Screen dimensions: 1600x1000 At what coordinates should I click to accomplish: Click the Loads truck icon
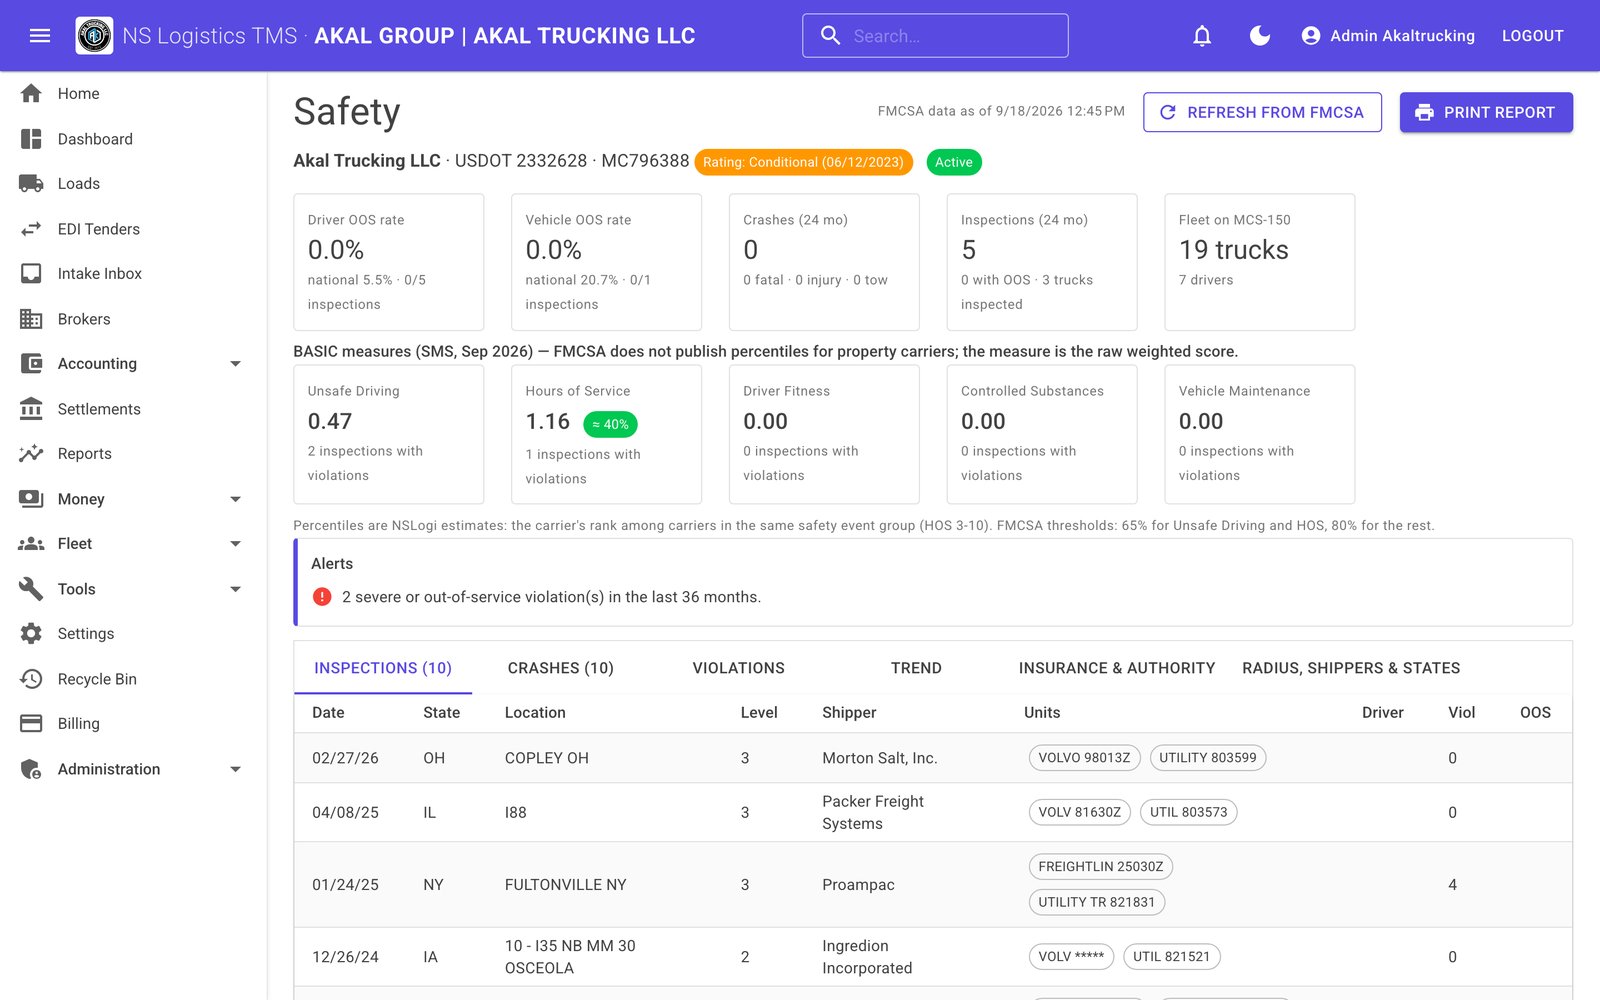pos(31,184)
